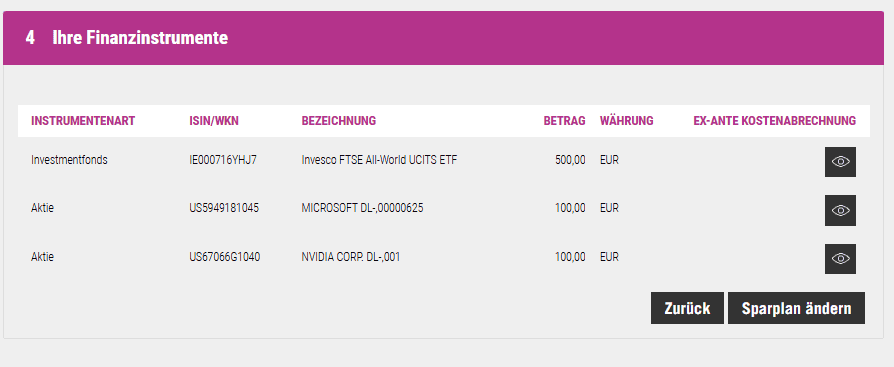Click the Ihre Finanzinstrumente section header
Viewport: 894px width, 367px height.
[x=140, y=38]
